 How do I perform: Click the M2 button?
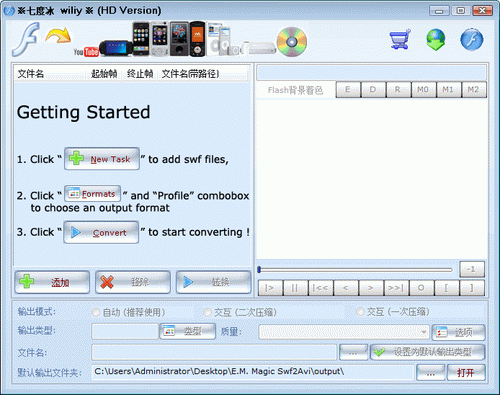474,89
